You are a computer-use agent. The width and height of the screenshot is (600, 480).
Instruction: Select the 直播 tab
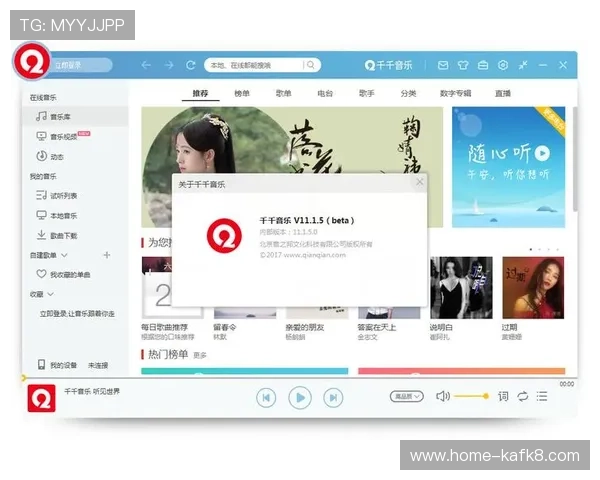503,93
